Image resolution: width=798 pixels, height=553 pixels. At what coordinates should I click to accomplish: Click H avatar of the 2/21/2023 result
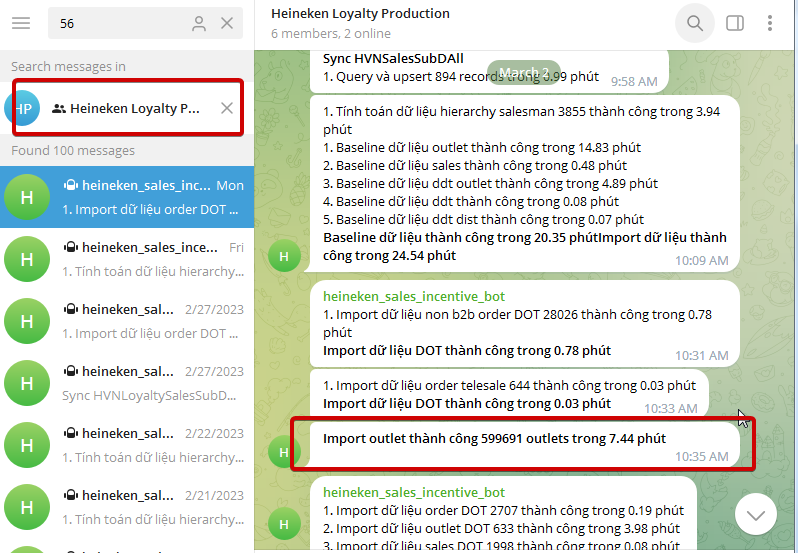click(27, 507)
